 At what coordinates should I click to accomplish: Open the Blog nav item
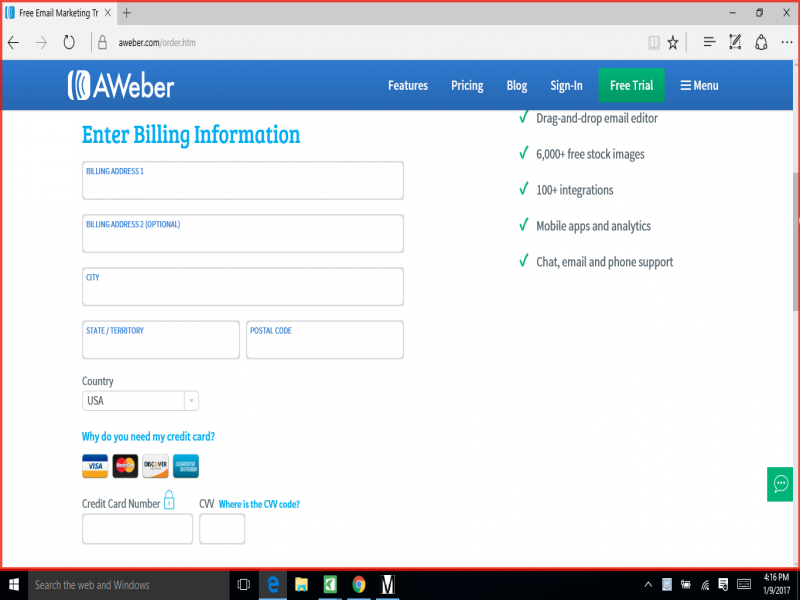516,85
